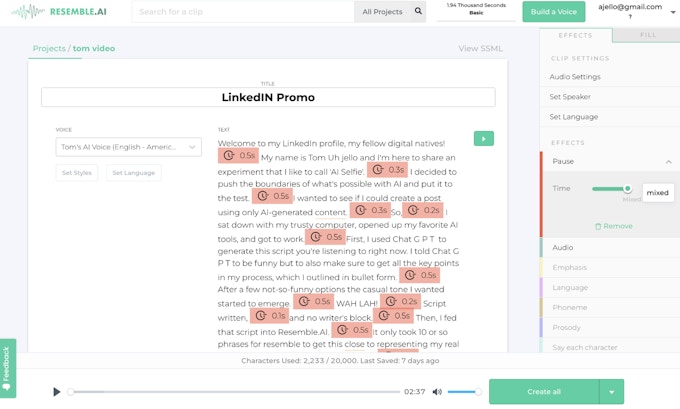This screenshot has height=409, width=680.
Task: Open the View SSML link
Action: point(480,48)
